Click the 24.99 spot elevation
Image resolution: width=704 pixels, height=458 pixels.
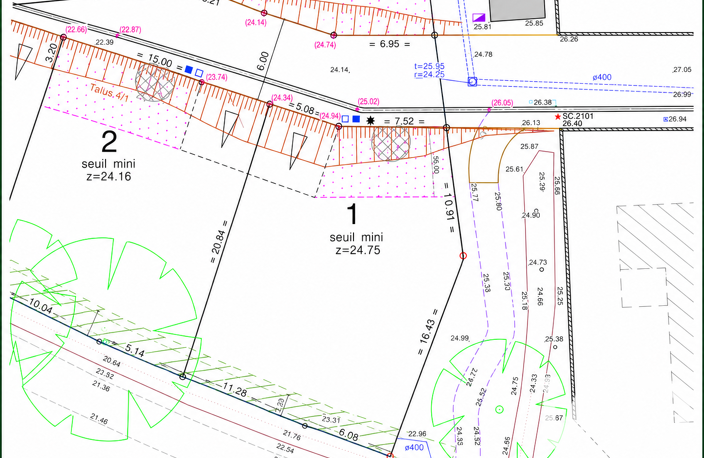click(460, 338)
